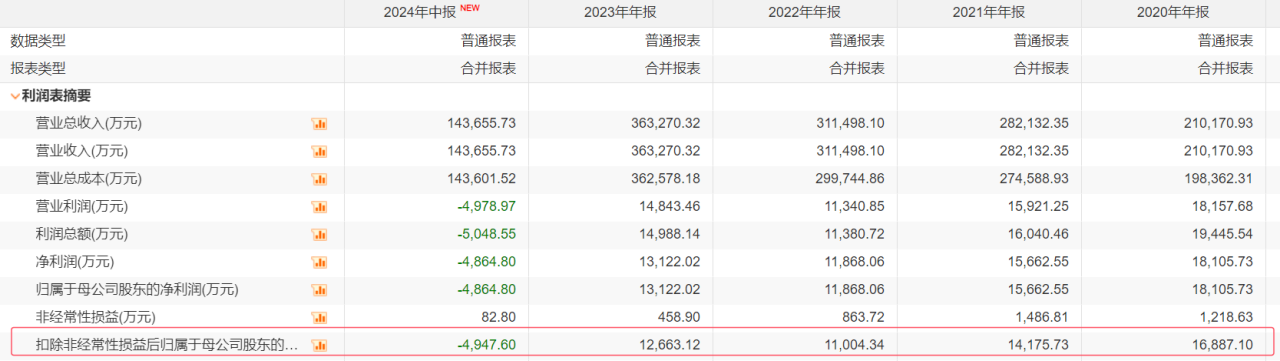Open chart icon for 营业收入 row
Image resolution: width=1280 pixels, height=361 pixels.
click(x=320, y=152)
